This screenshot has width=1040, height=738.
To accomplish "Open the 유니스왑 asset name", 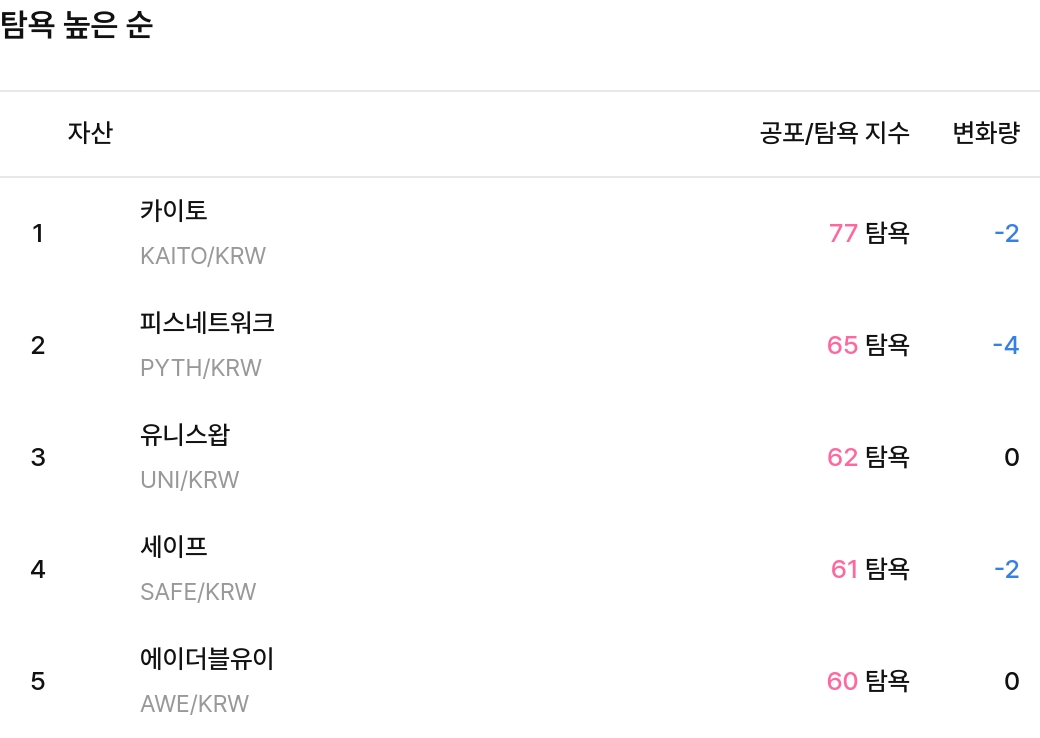I will pos(185,435).
